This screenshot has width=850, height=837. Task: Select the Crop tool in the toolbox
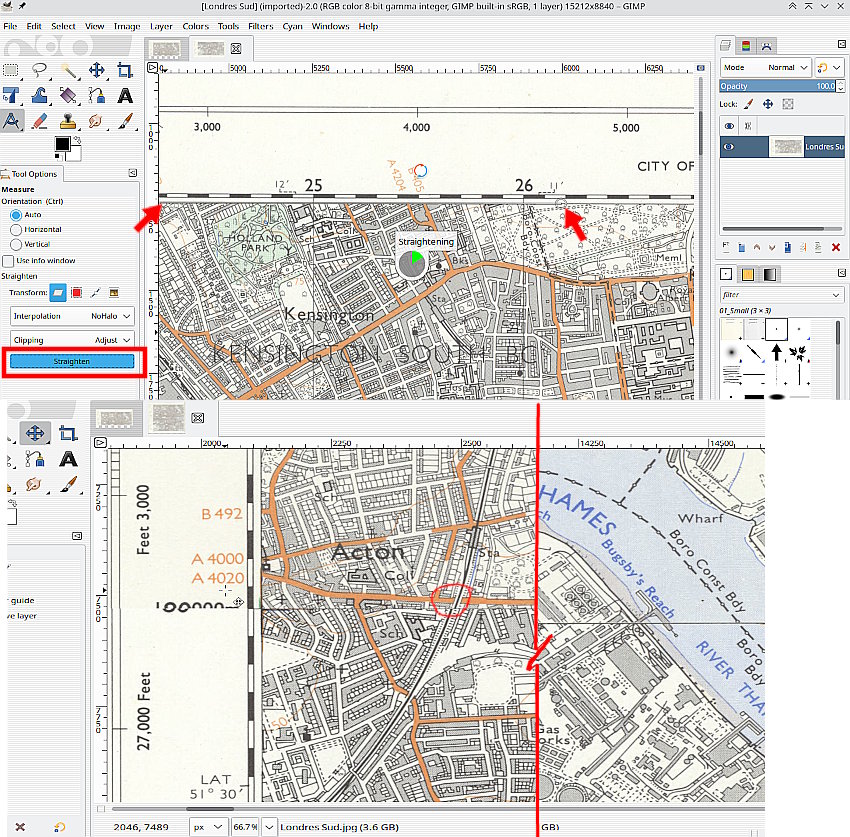tap(125, 70)
